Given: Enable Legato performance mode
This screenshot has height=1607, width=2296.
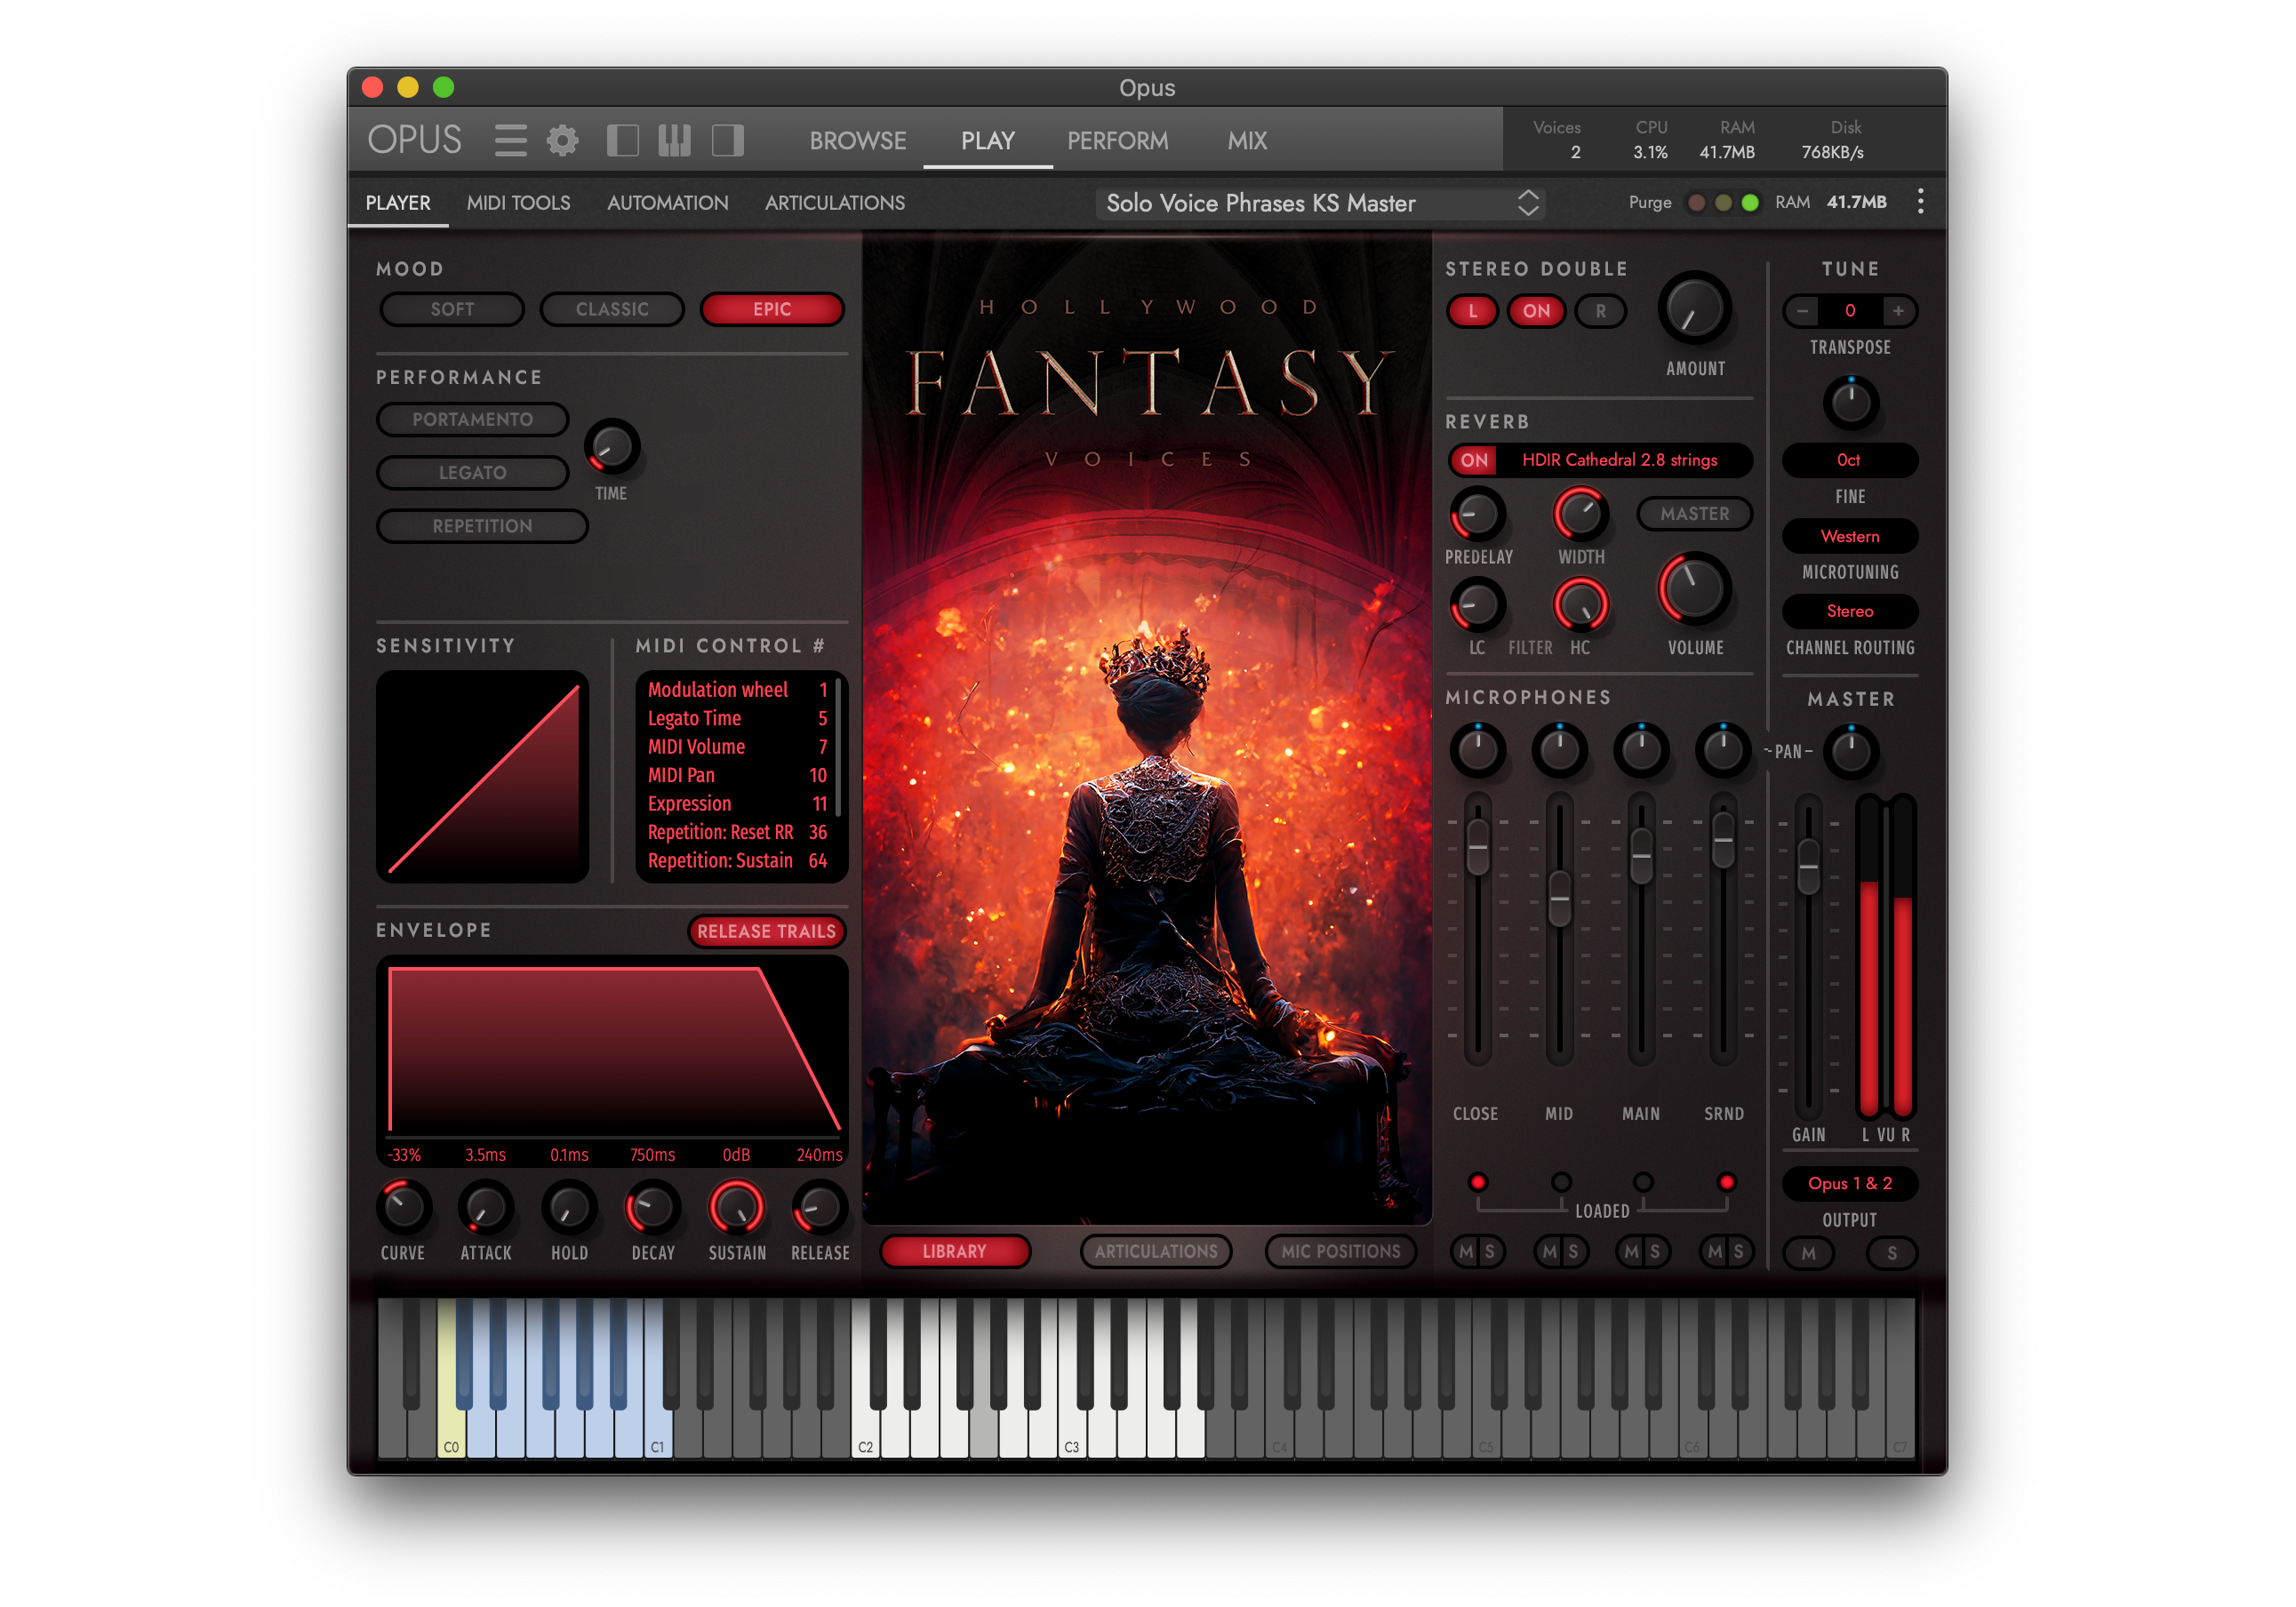Looking at the screenshot, I should coord(472,473).
